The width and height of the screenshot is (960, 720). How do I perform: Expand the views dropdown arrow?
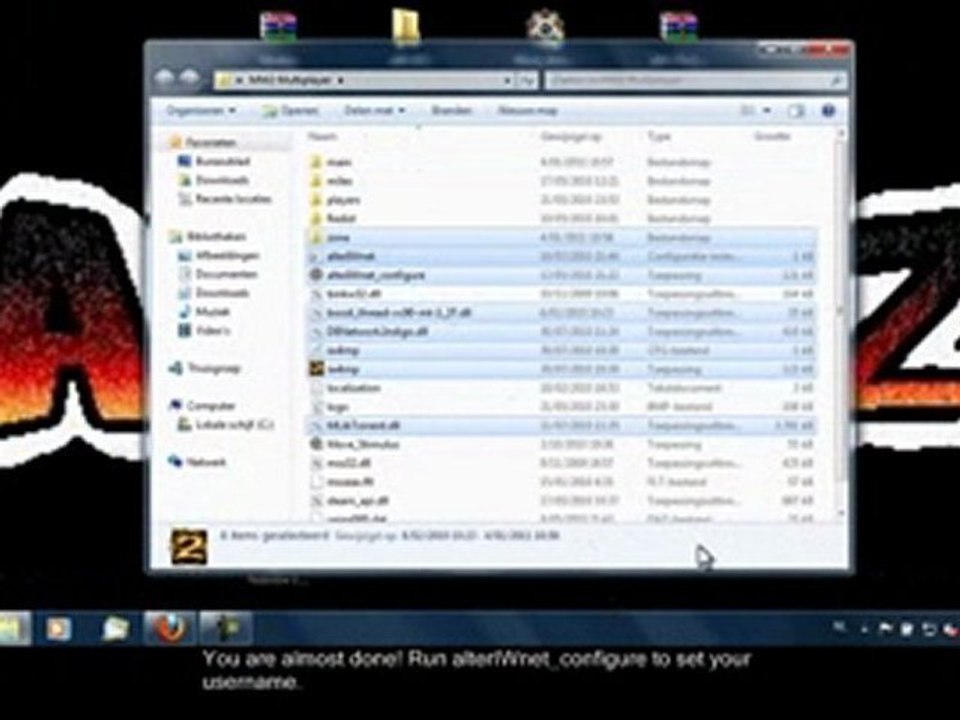pos(767,111)
